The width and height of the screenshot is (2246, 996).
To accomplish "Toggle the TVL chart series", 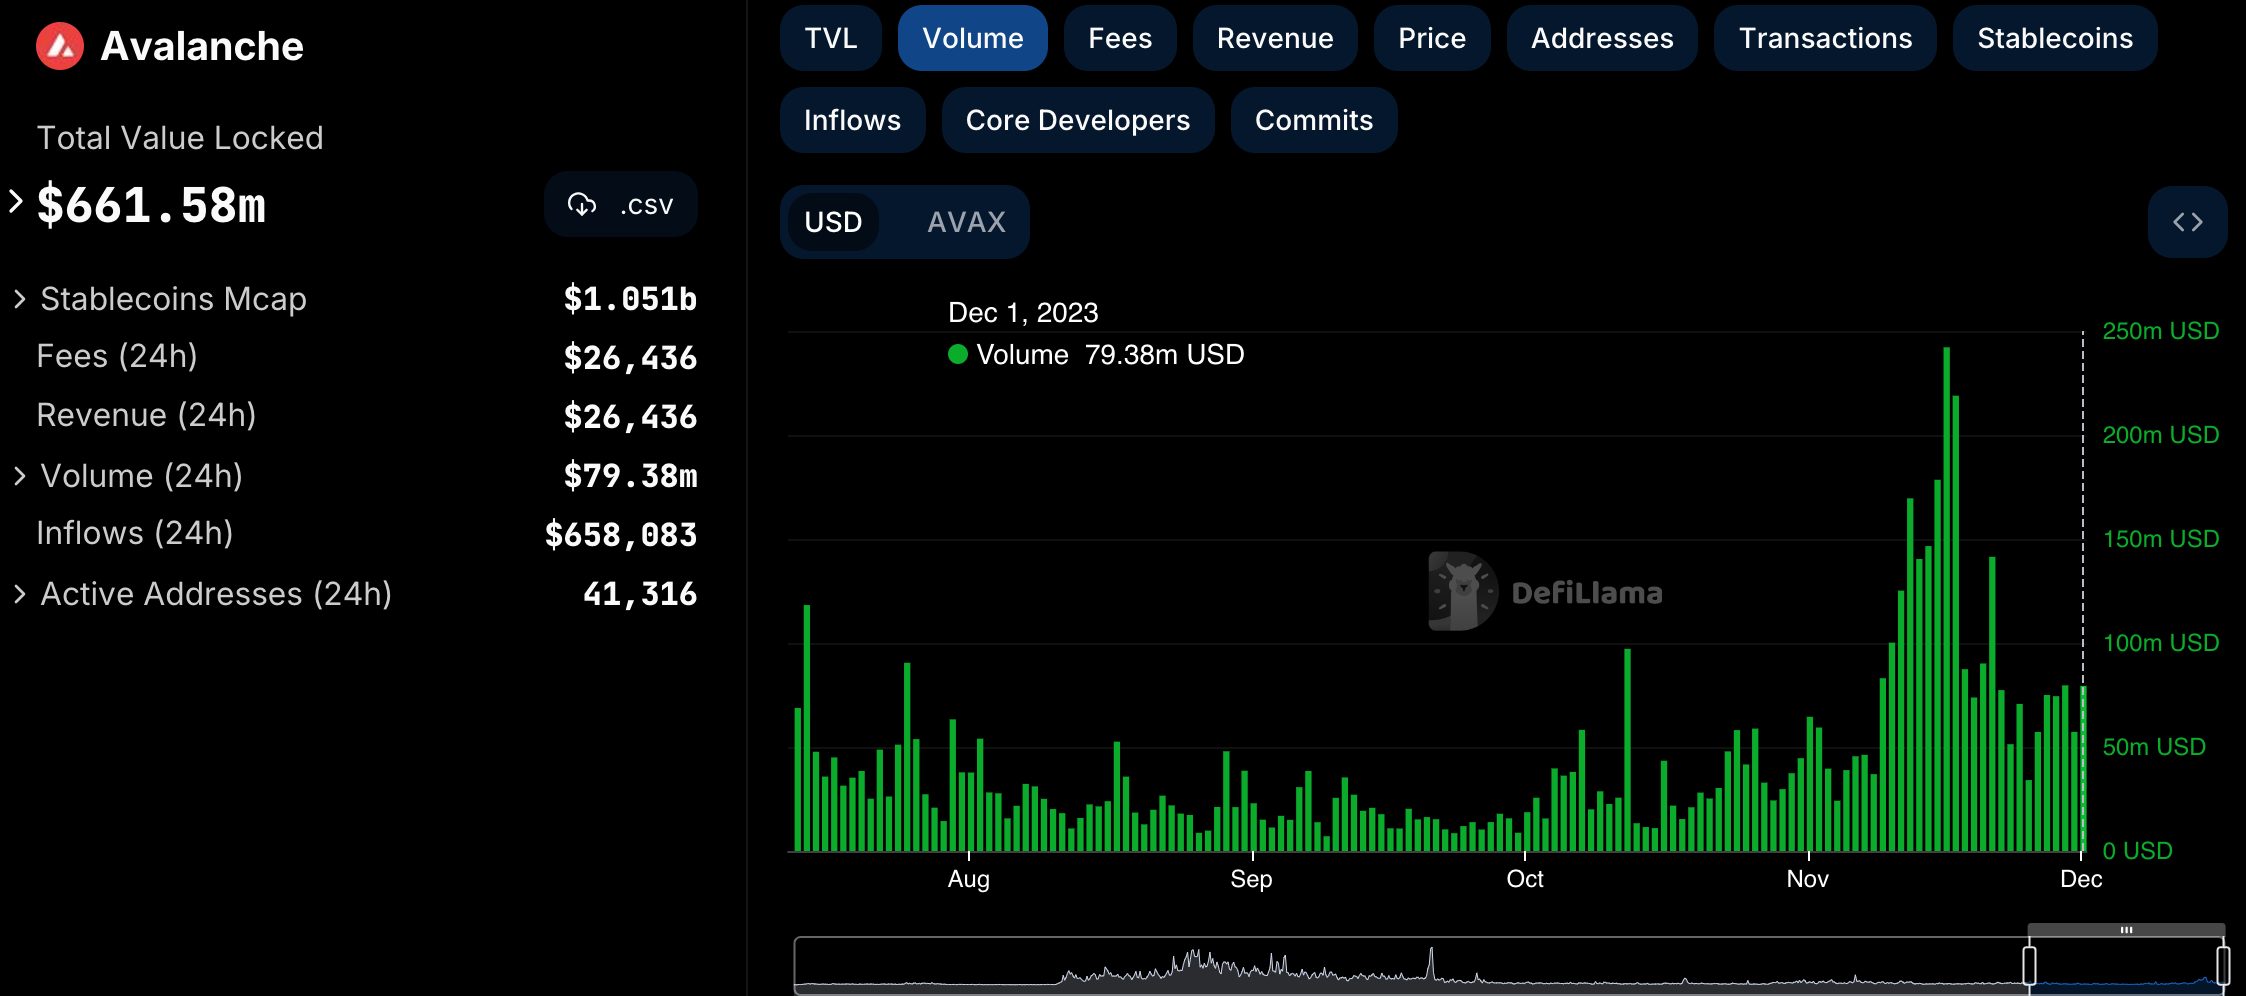I will (x=830, y=38).
